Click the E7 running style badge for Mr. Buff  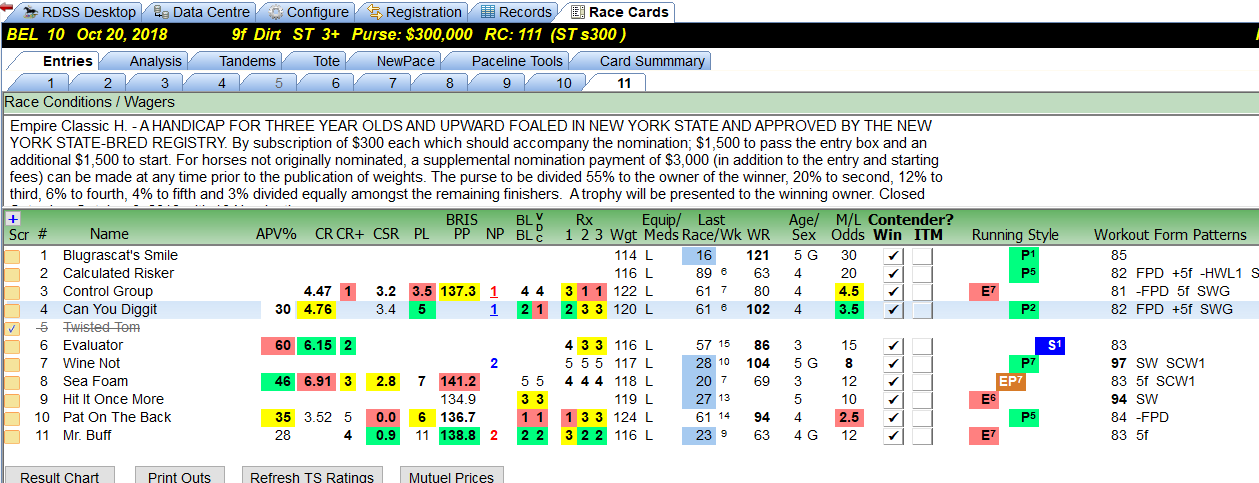click(984, 435)
